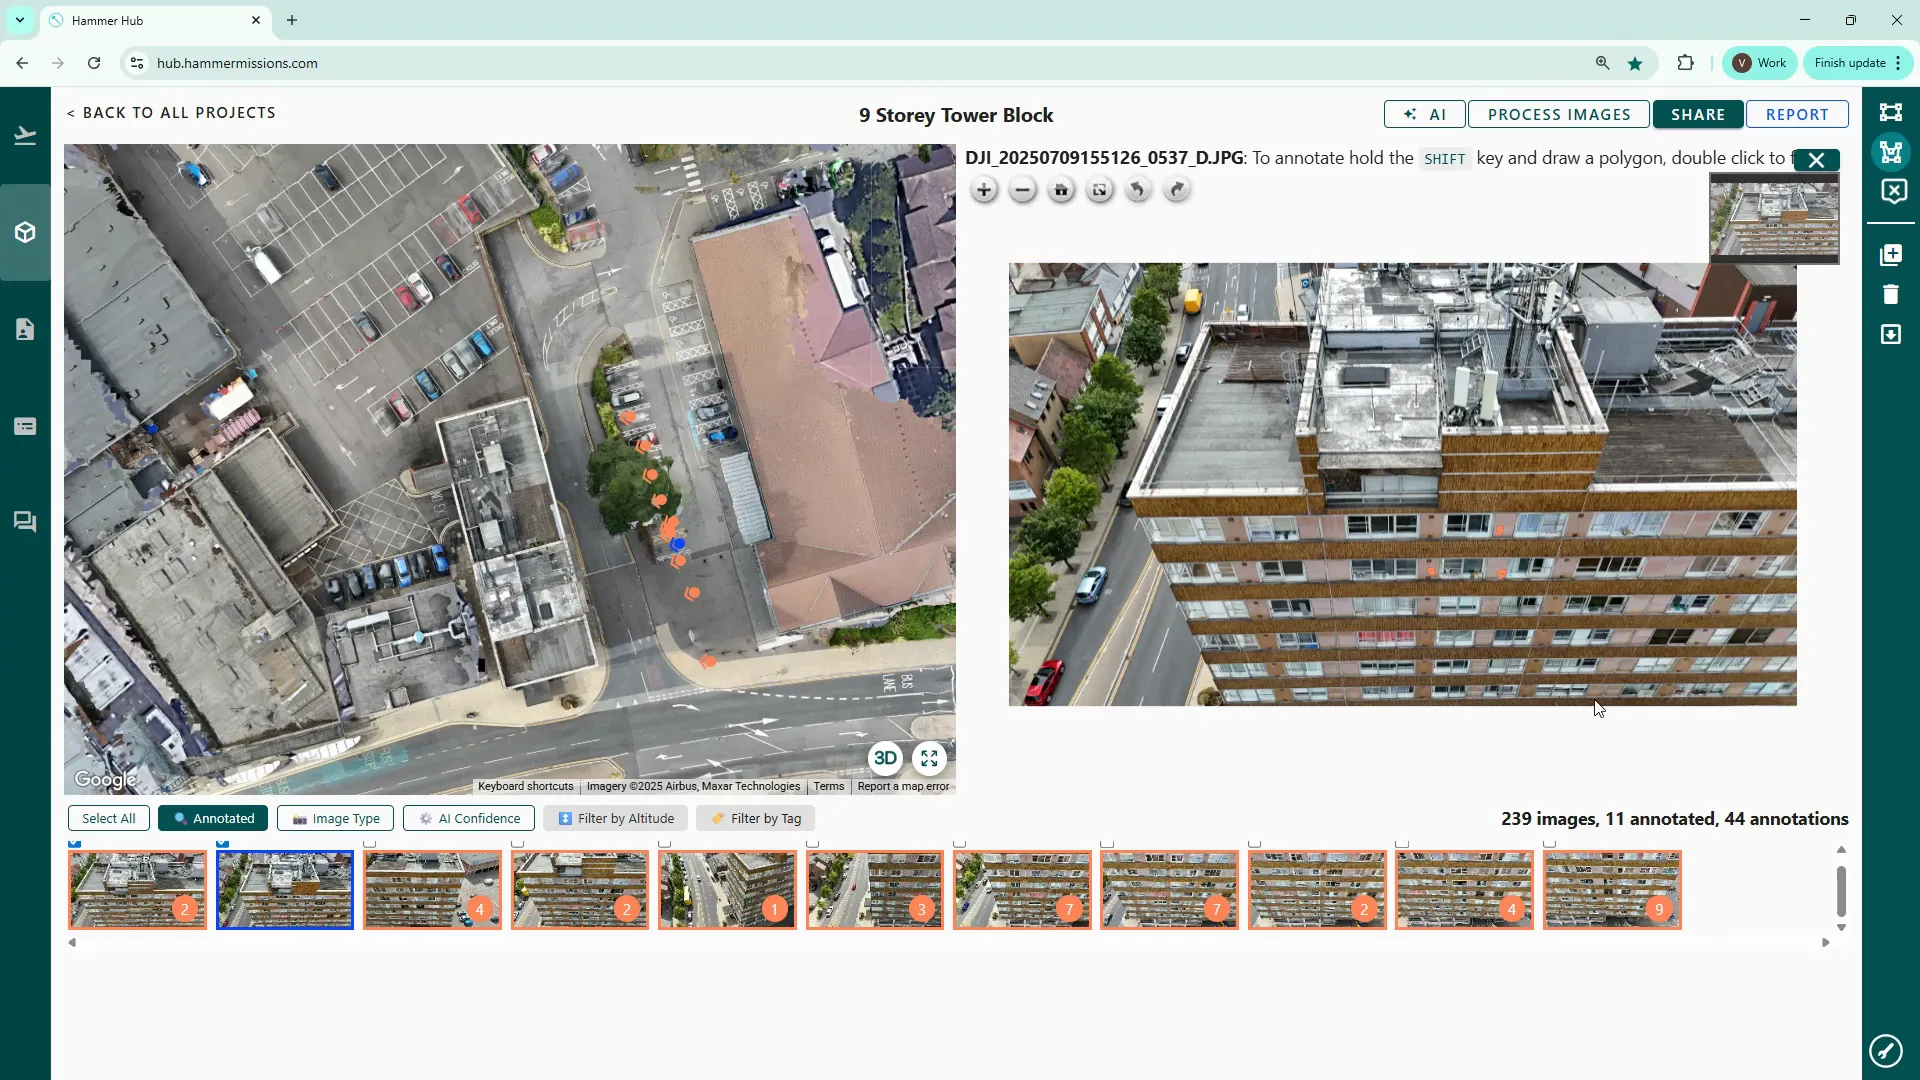This screenshot has width=1920, height=1080.
Task: Click the PROCESS IMAGES button
Action: 1558,114
